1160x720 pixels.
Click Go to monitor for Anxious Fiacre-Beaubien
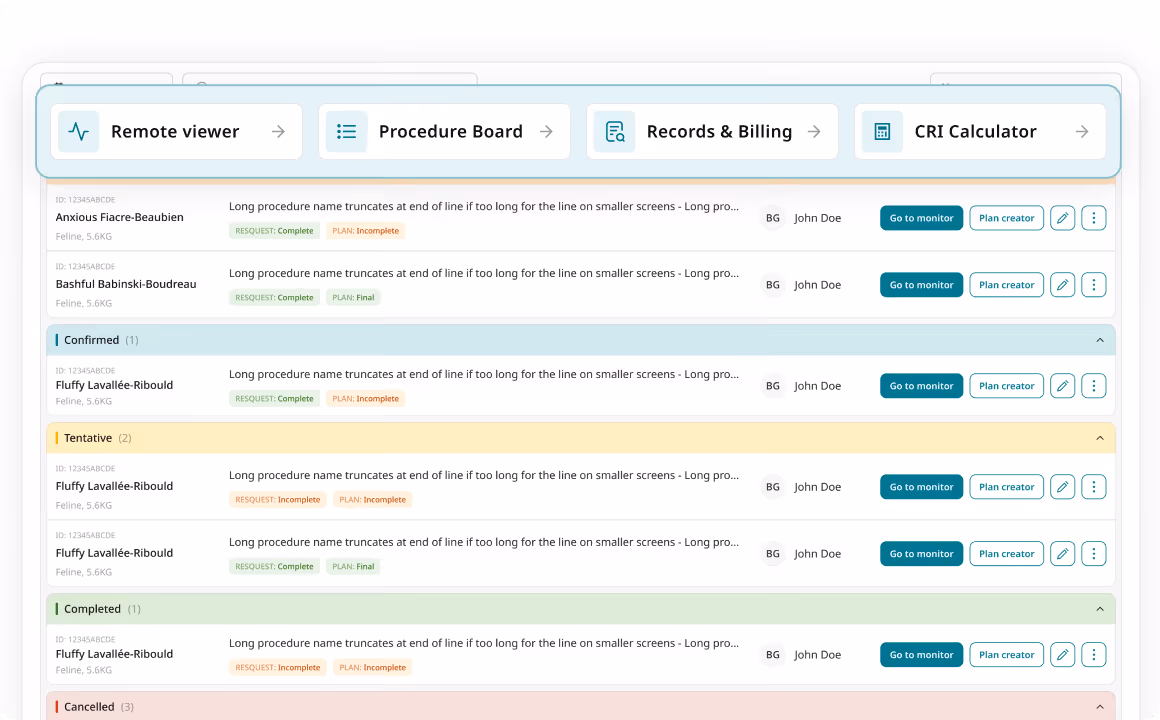coord(921,217)
